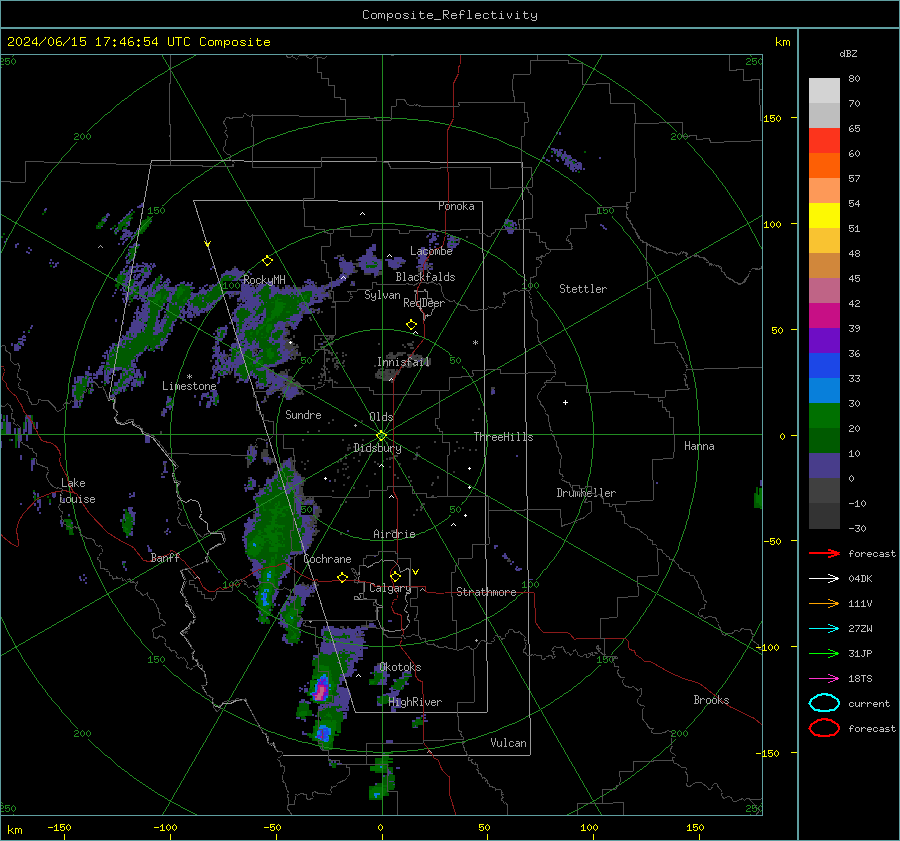The height and width of the screenshot is (841, 900).
Task: Click the Composite_Reflectivity title text
Action: tap(450, 15)
